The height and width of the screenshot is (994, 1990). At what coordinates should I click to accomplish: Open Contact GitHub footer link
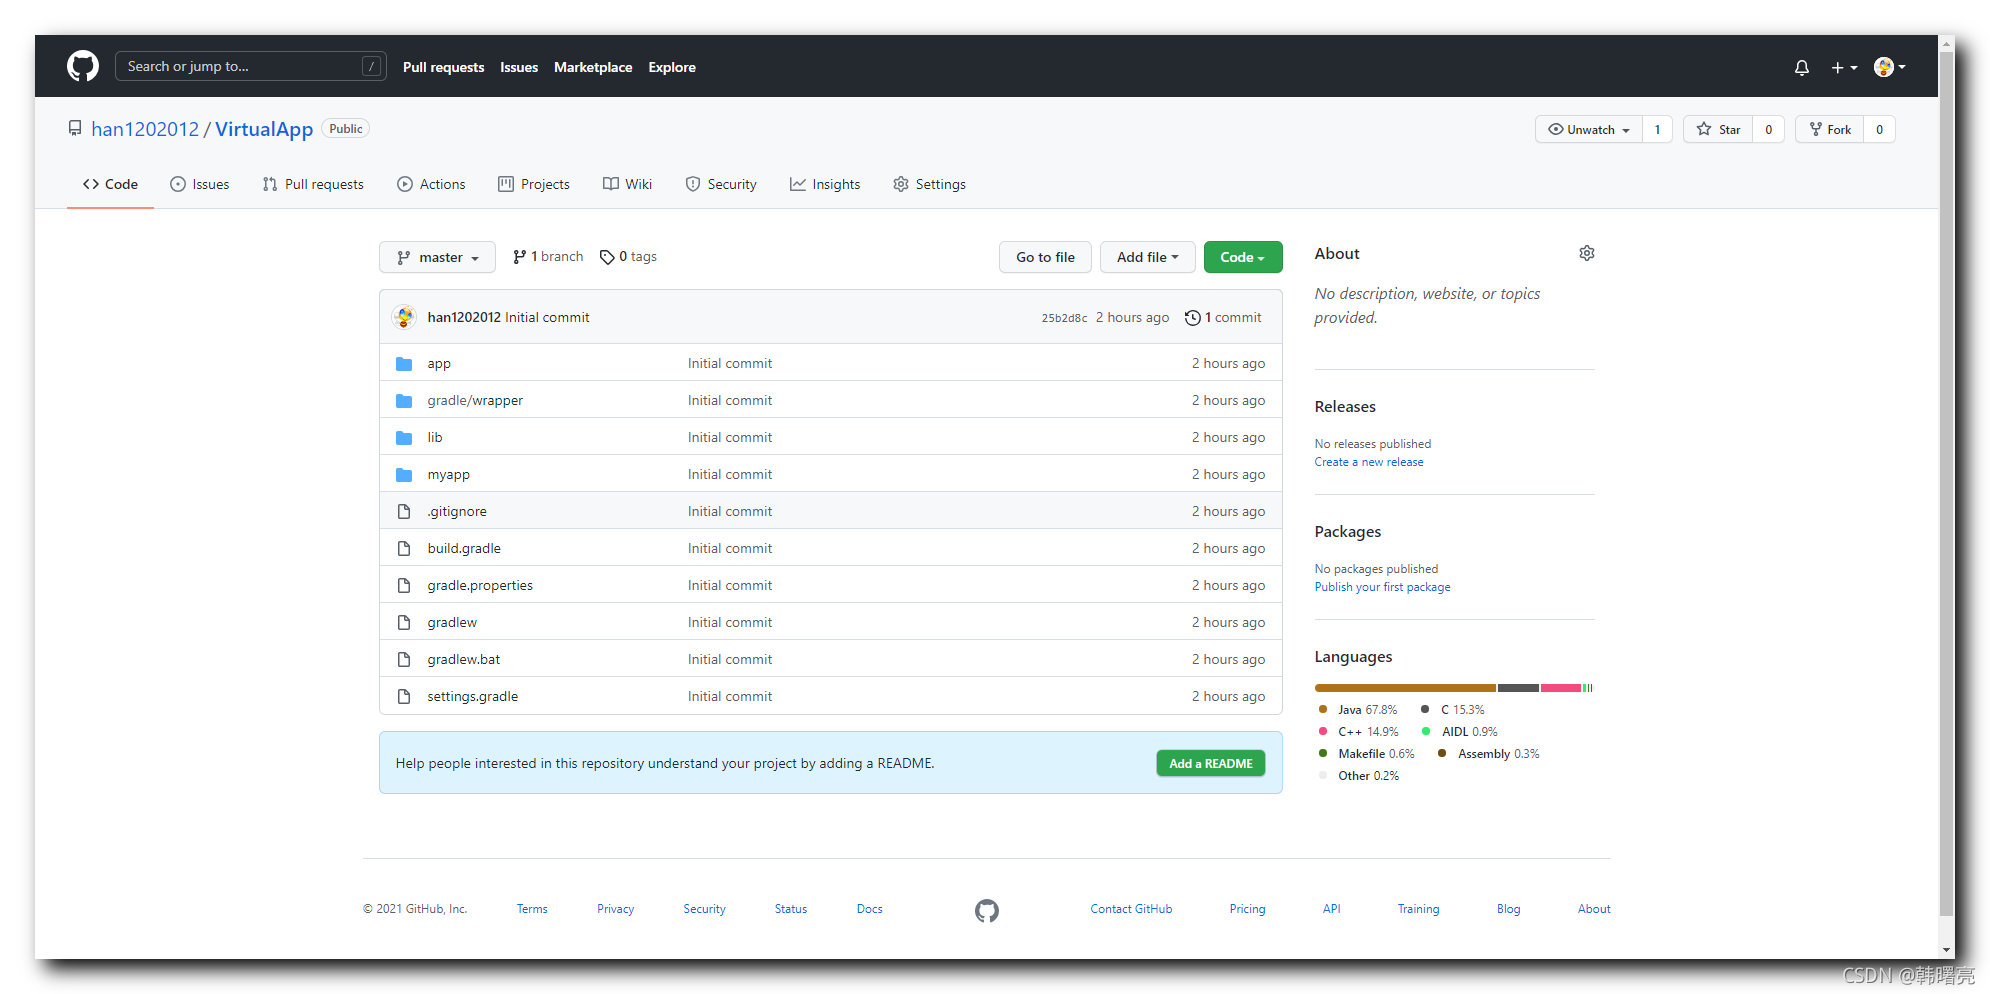tap(1131, 909)
